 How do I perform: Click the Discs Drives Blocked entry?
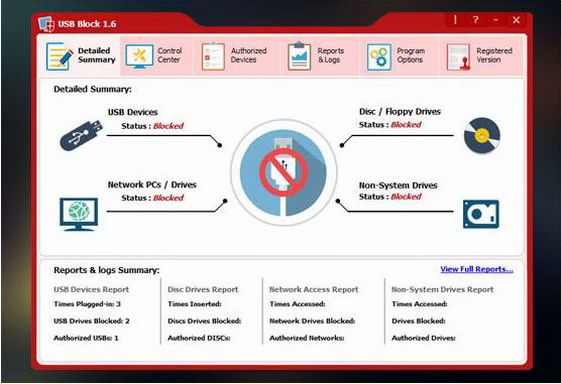coord(204,321)
